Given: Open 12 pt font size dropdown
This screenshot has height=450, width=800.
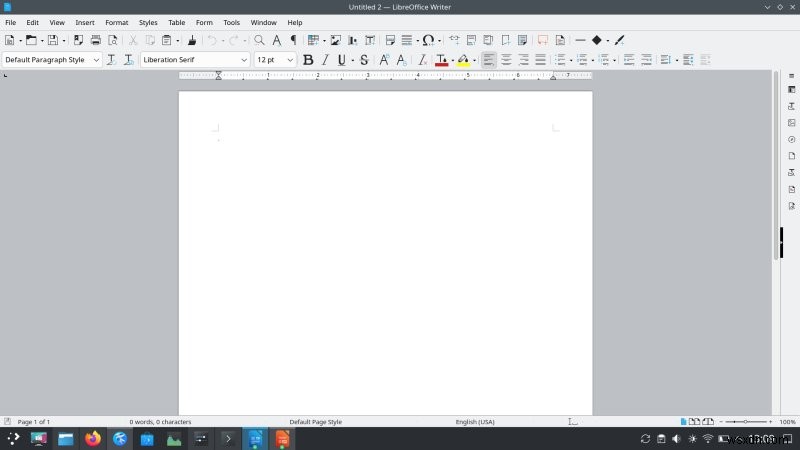Looking at the screenshot, I should 290,60.
